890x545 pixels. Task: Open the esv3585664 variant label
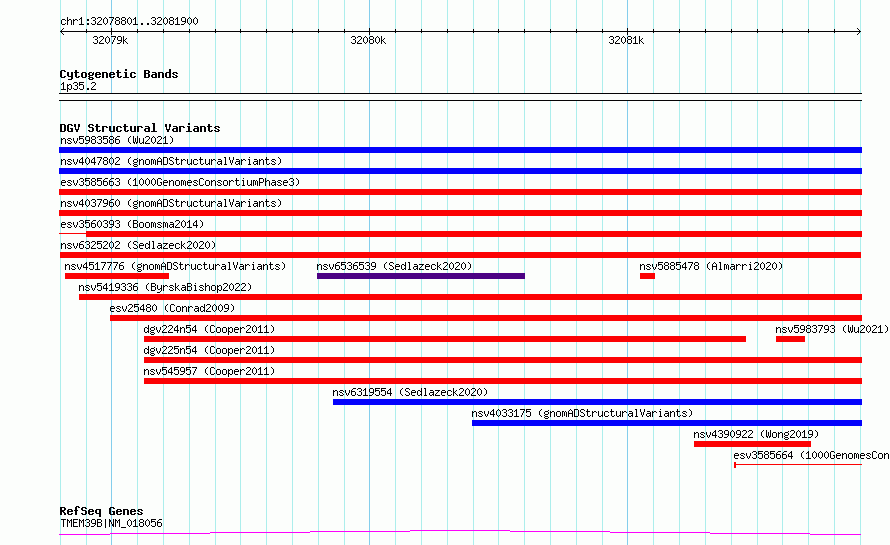[811, 455]
